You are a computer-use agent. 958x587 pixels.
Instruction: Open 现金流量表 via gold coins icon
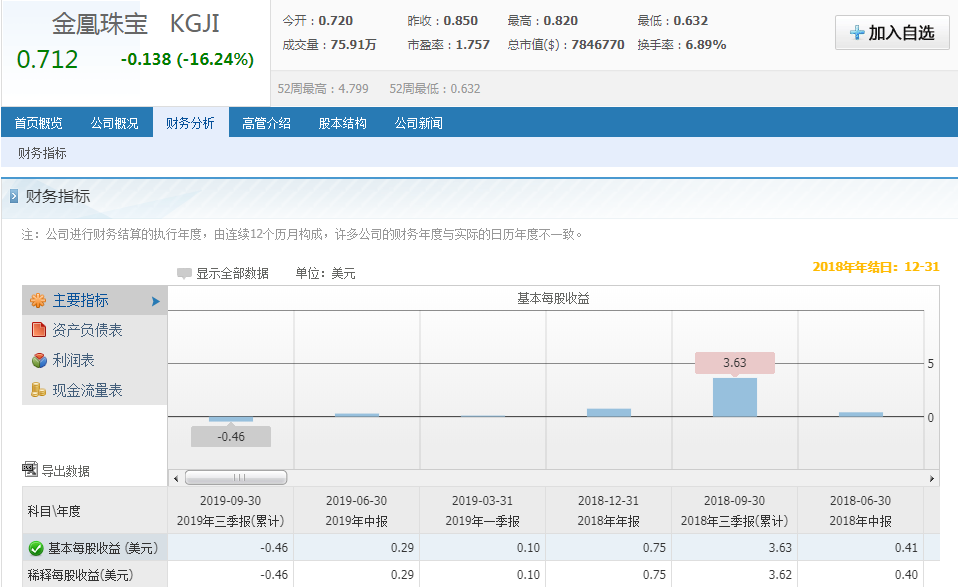(x=37, y=389)
